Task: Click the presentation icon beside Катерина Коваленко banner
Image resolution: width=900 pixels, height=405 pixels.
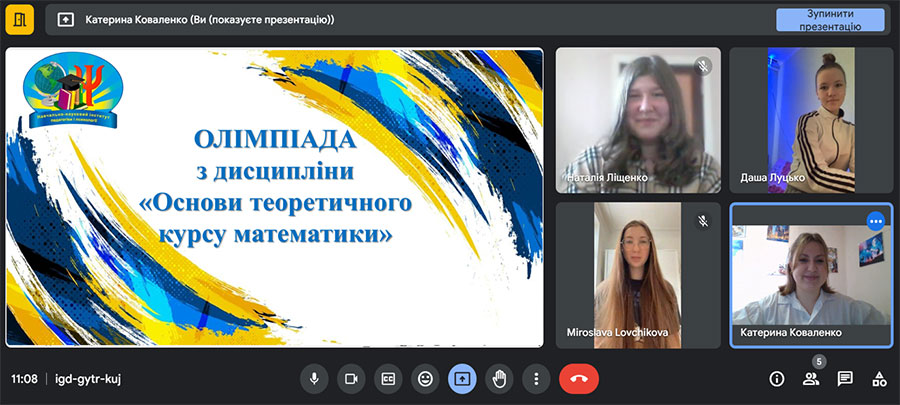Action: click(x=66, y=20)
